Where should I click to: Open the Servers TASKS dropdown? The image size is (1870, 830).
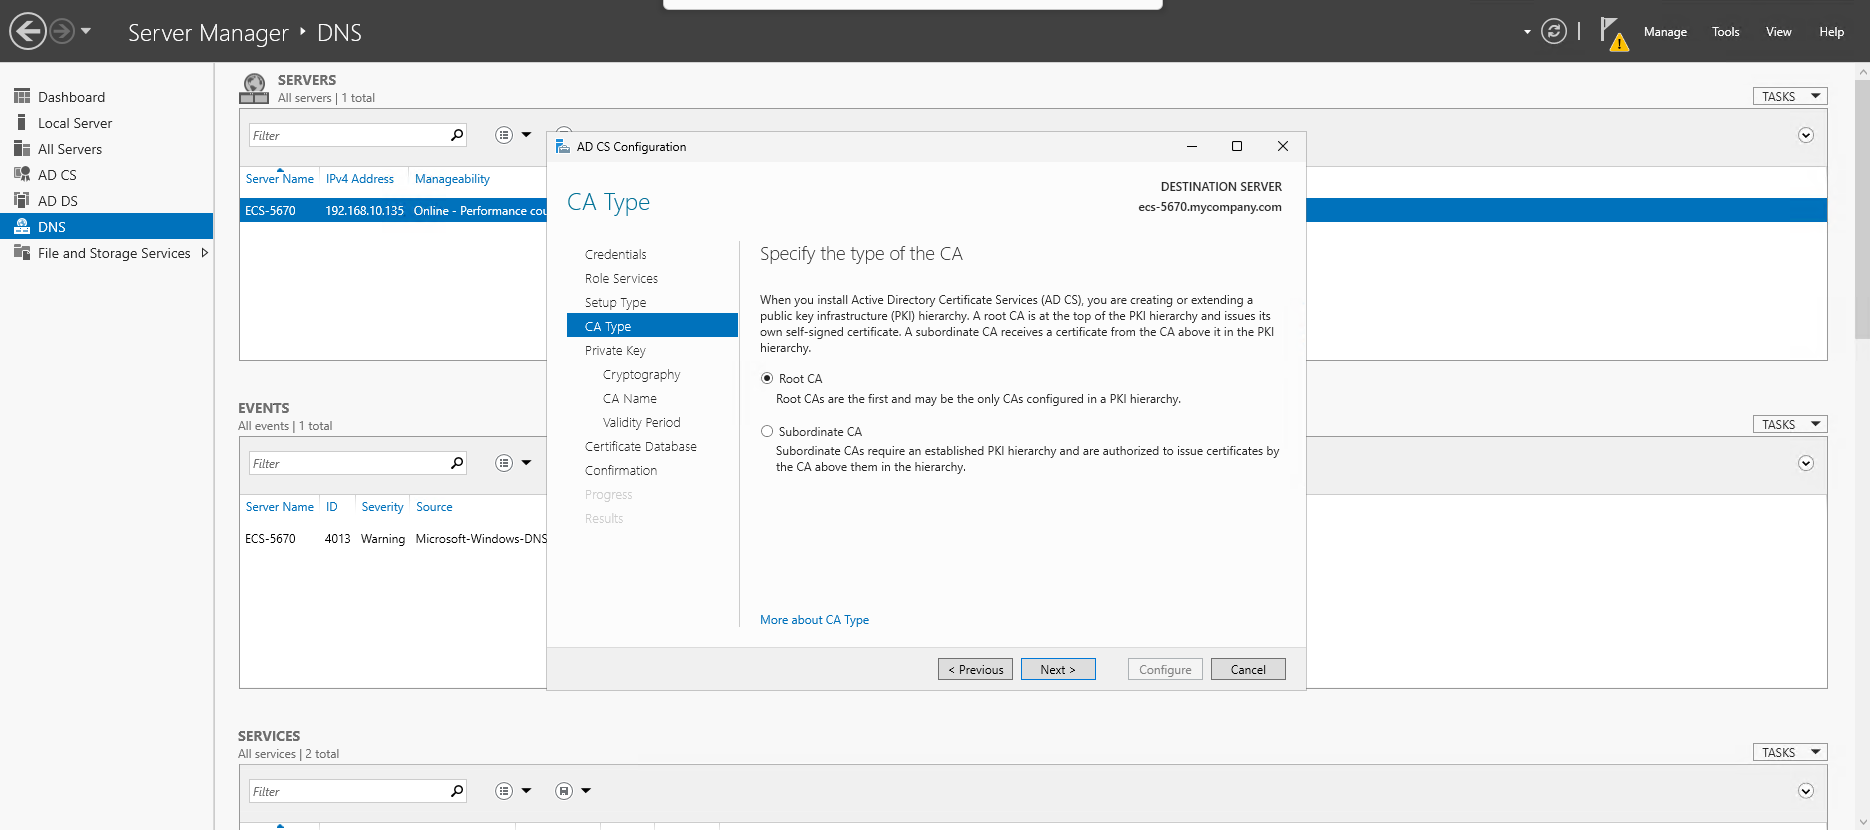[1789, 97]
